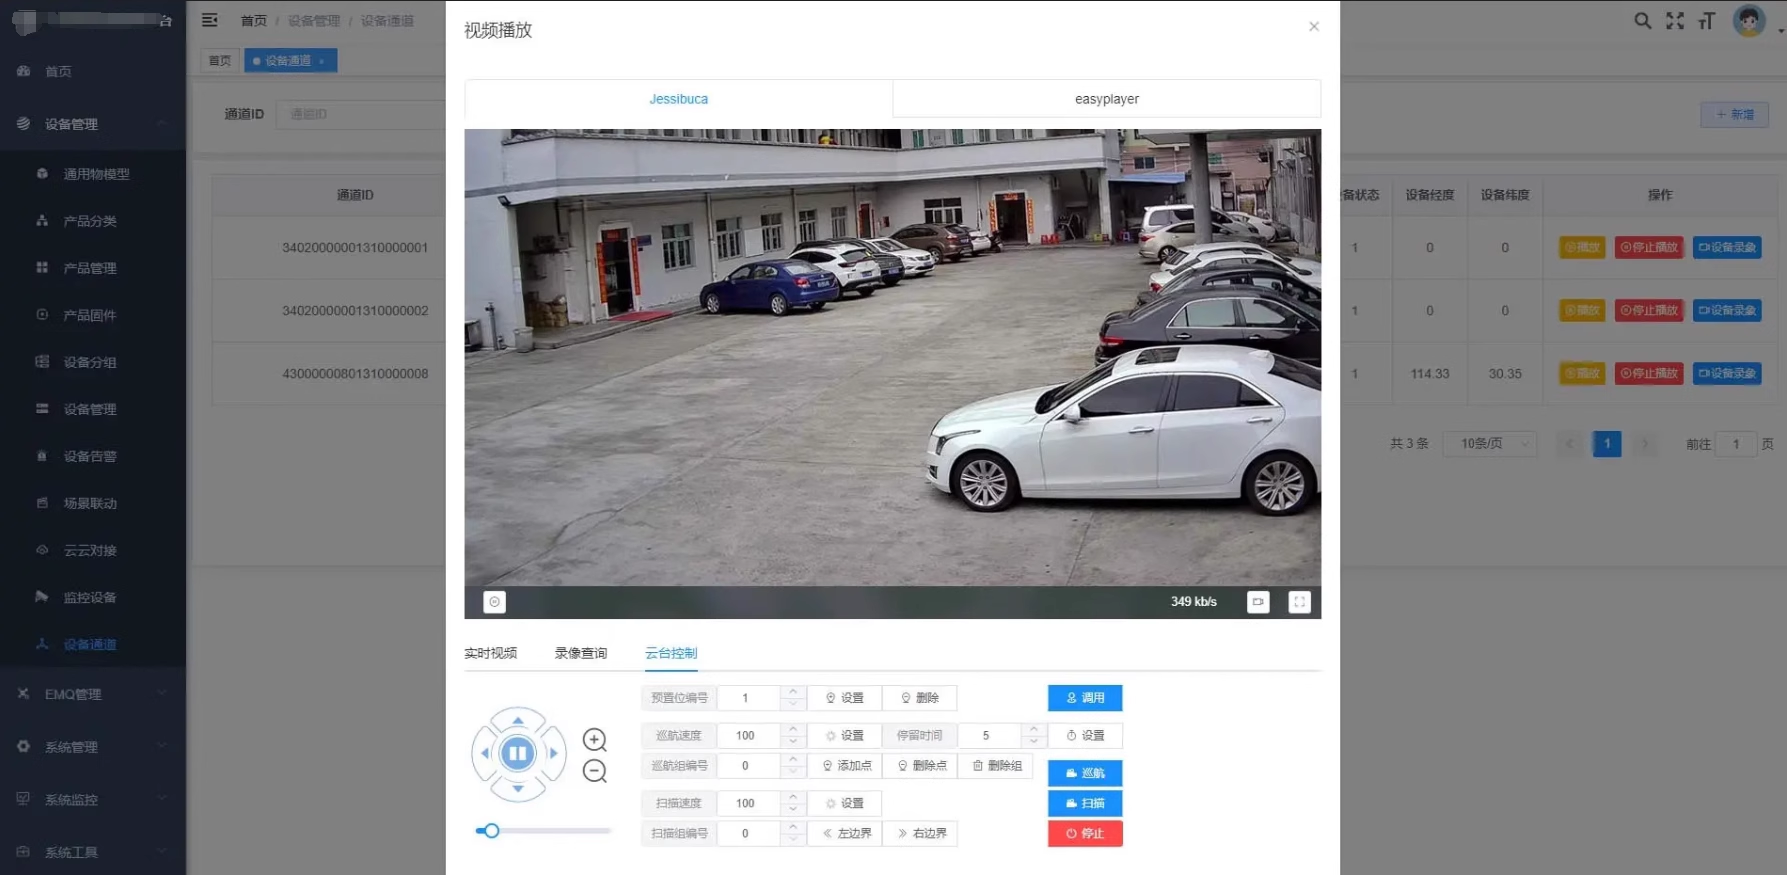Screen dimensions: 1787x875
Task: Increase the 扫描速度 value with up arrow
Action: point(793,798)
